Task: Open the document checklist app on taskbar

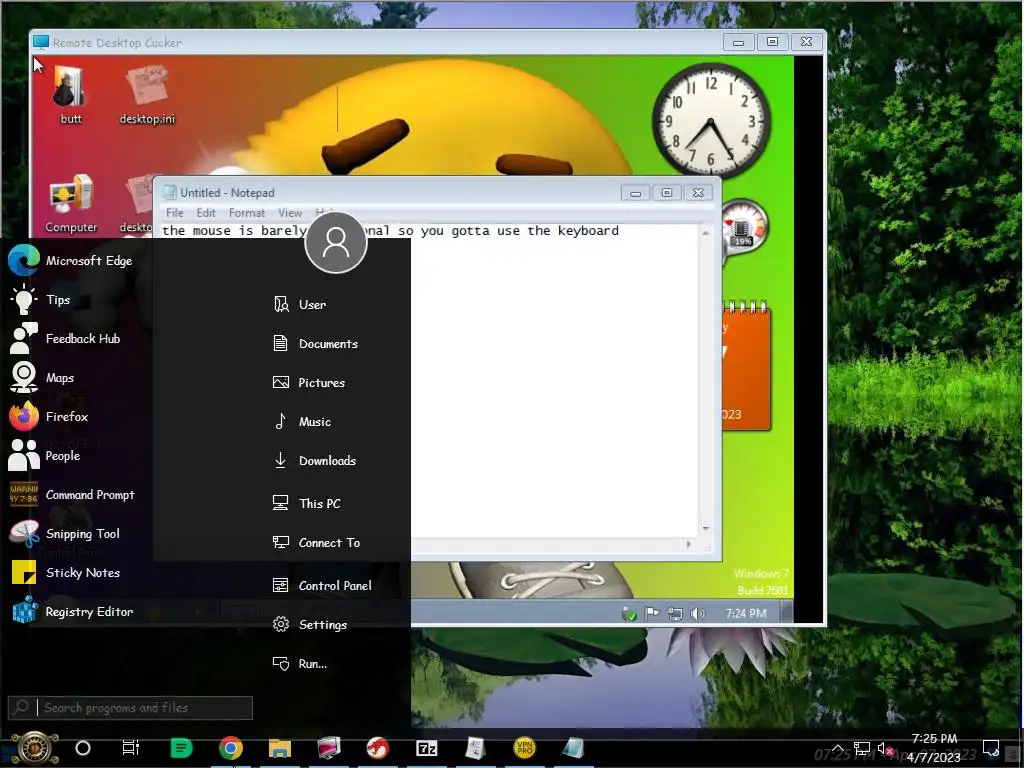Action: [x=475, y=748]
